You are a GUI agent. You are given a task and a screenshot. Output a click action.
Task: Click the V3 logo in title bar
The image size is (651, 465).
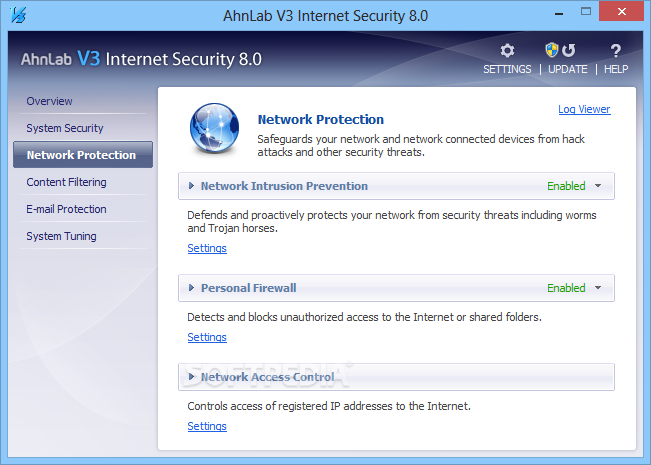18,15
